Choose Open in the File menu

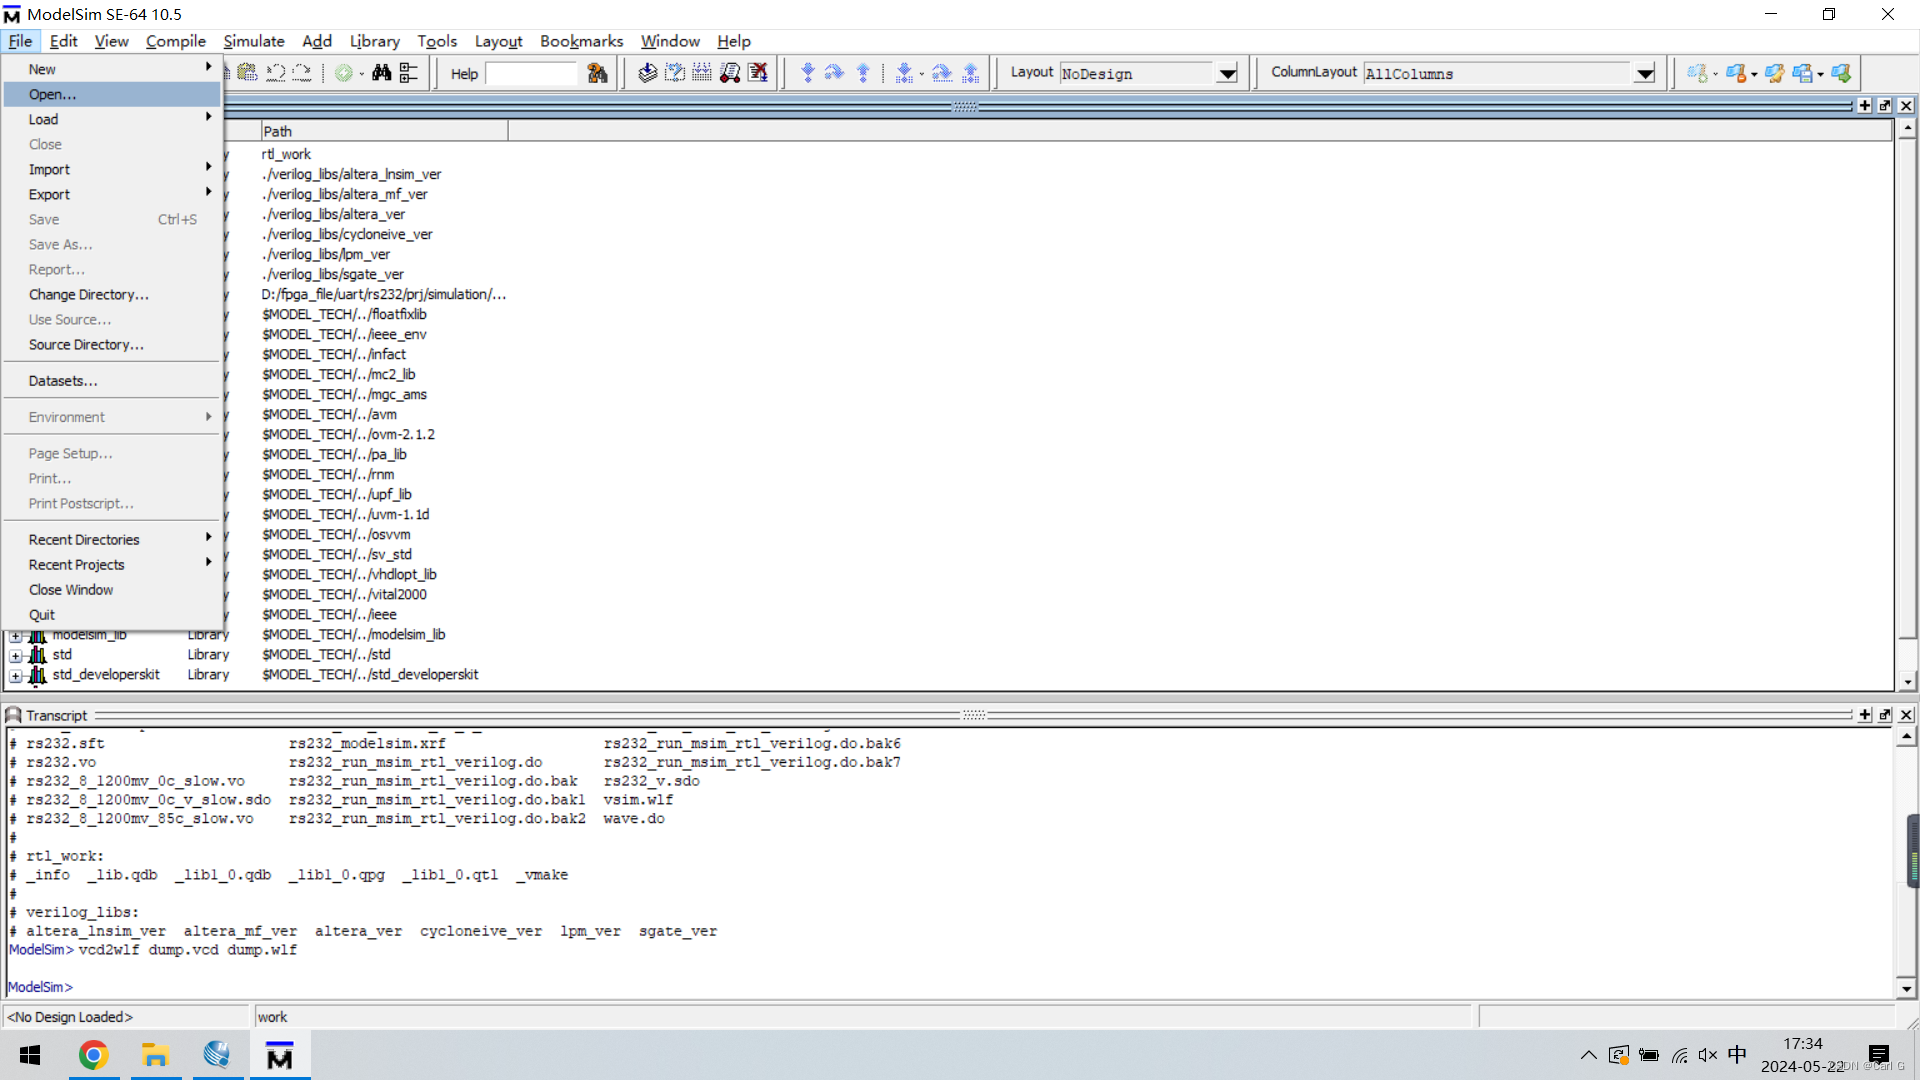pyautogui.click(x=51, y=94)
